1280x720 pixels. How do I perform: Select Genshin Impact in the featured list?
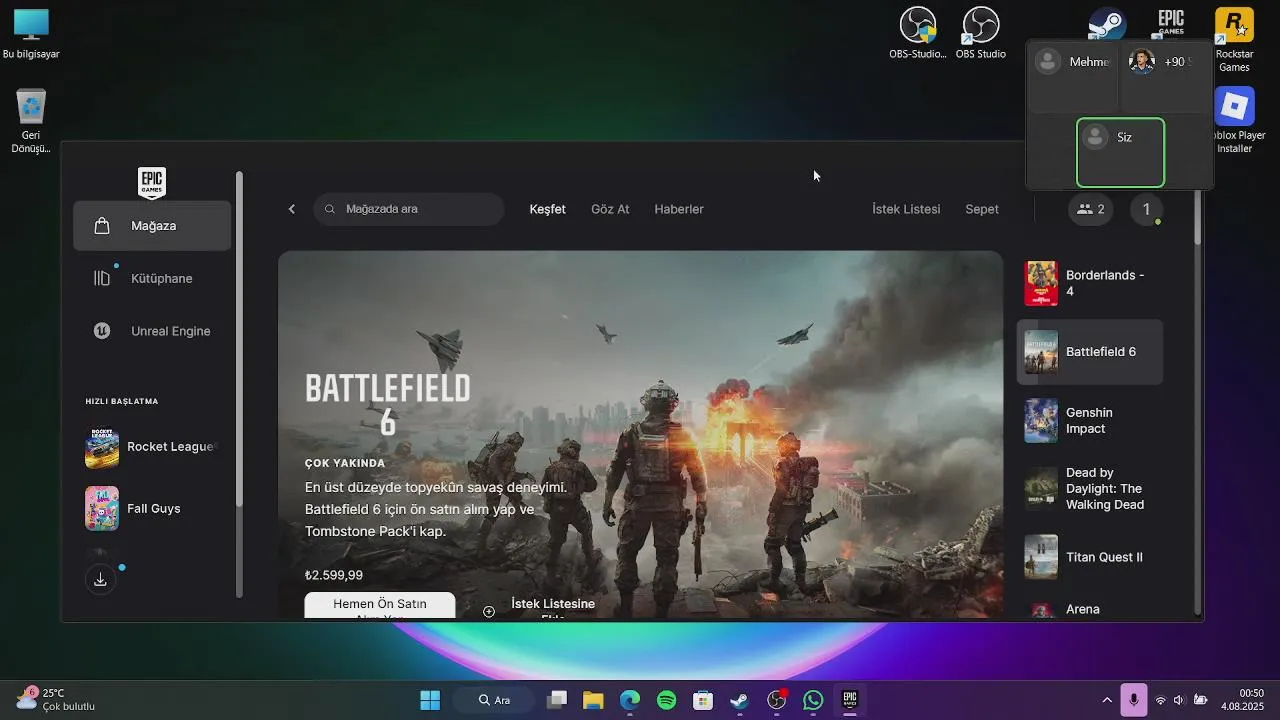pos(1090,420)
